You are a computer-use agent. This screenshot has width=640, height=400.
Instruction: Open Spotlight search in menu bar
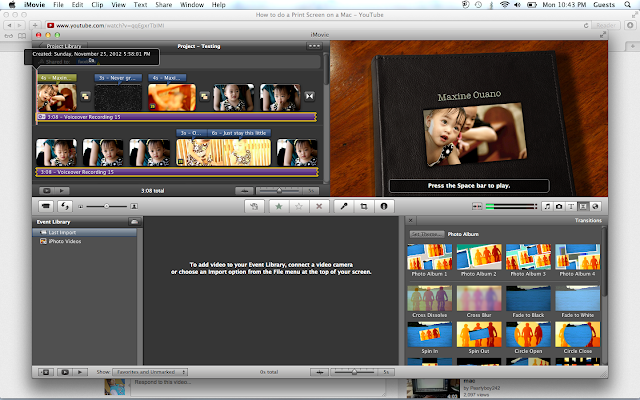[627, 4]
